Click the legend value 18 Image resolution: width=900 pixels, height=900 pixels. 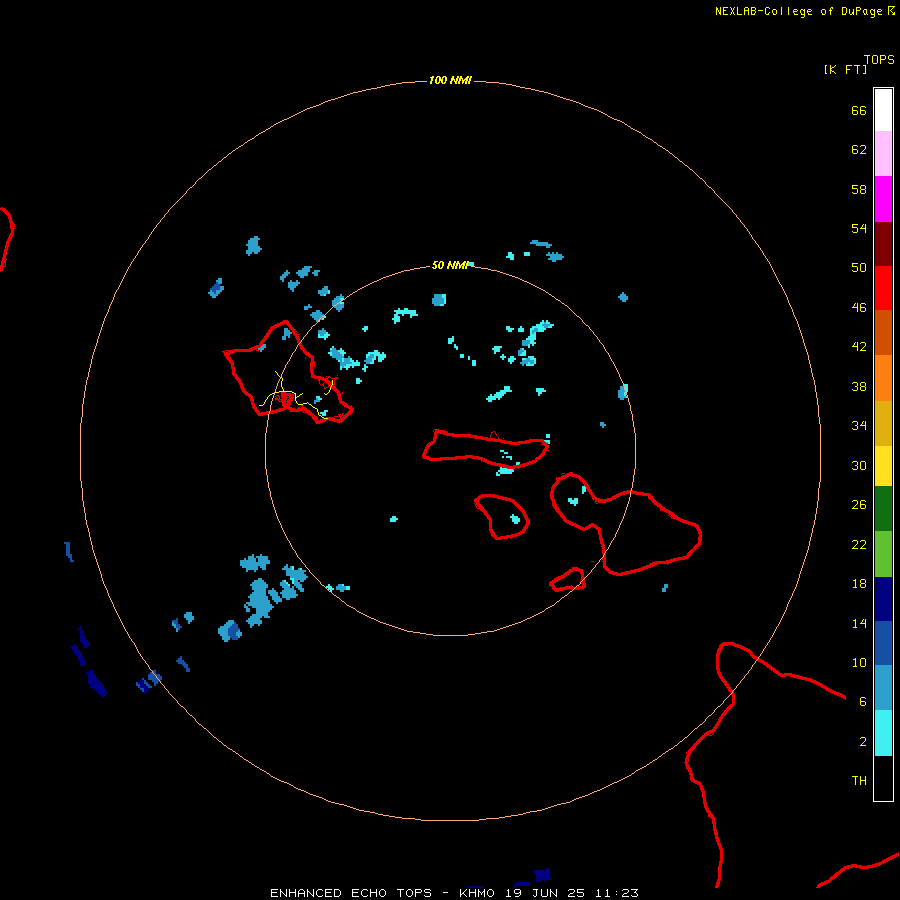859,584
